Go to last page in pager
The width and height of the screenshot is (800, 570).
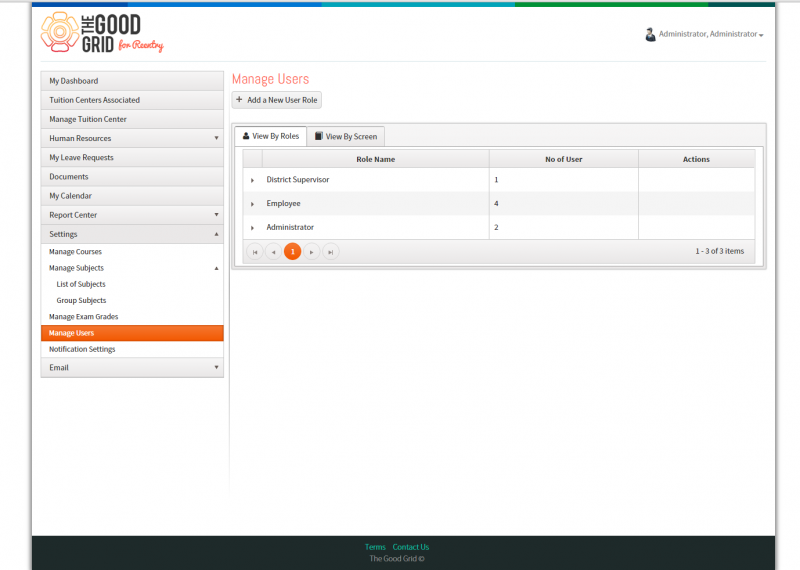click(x=331, y=252)
